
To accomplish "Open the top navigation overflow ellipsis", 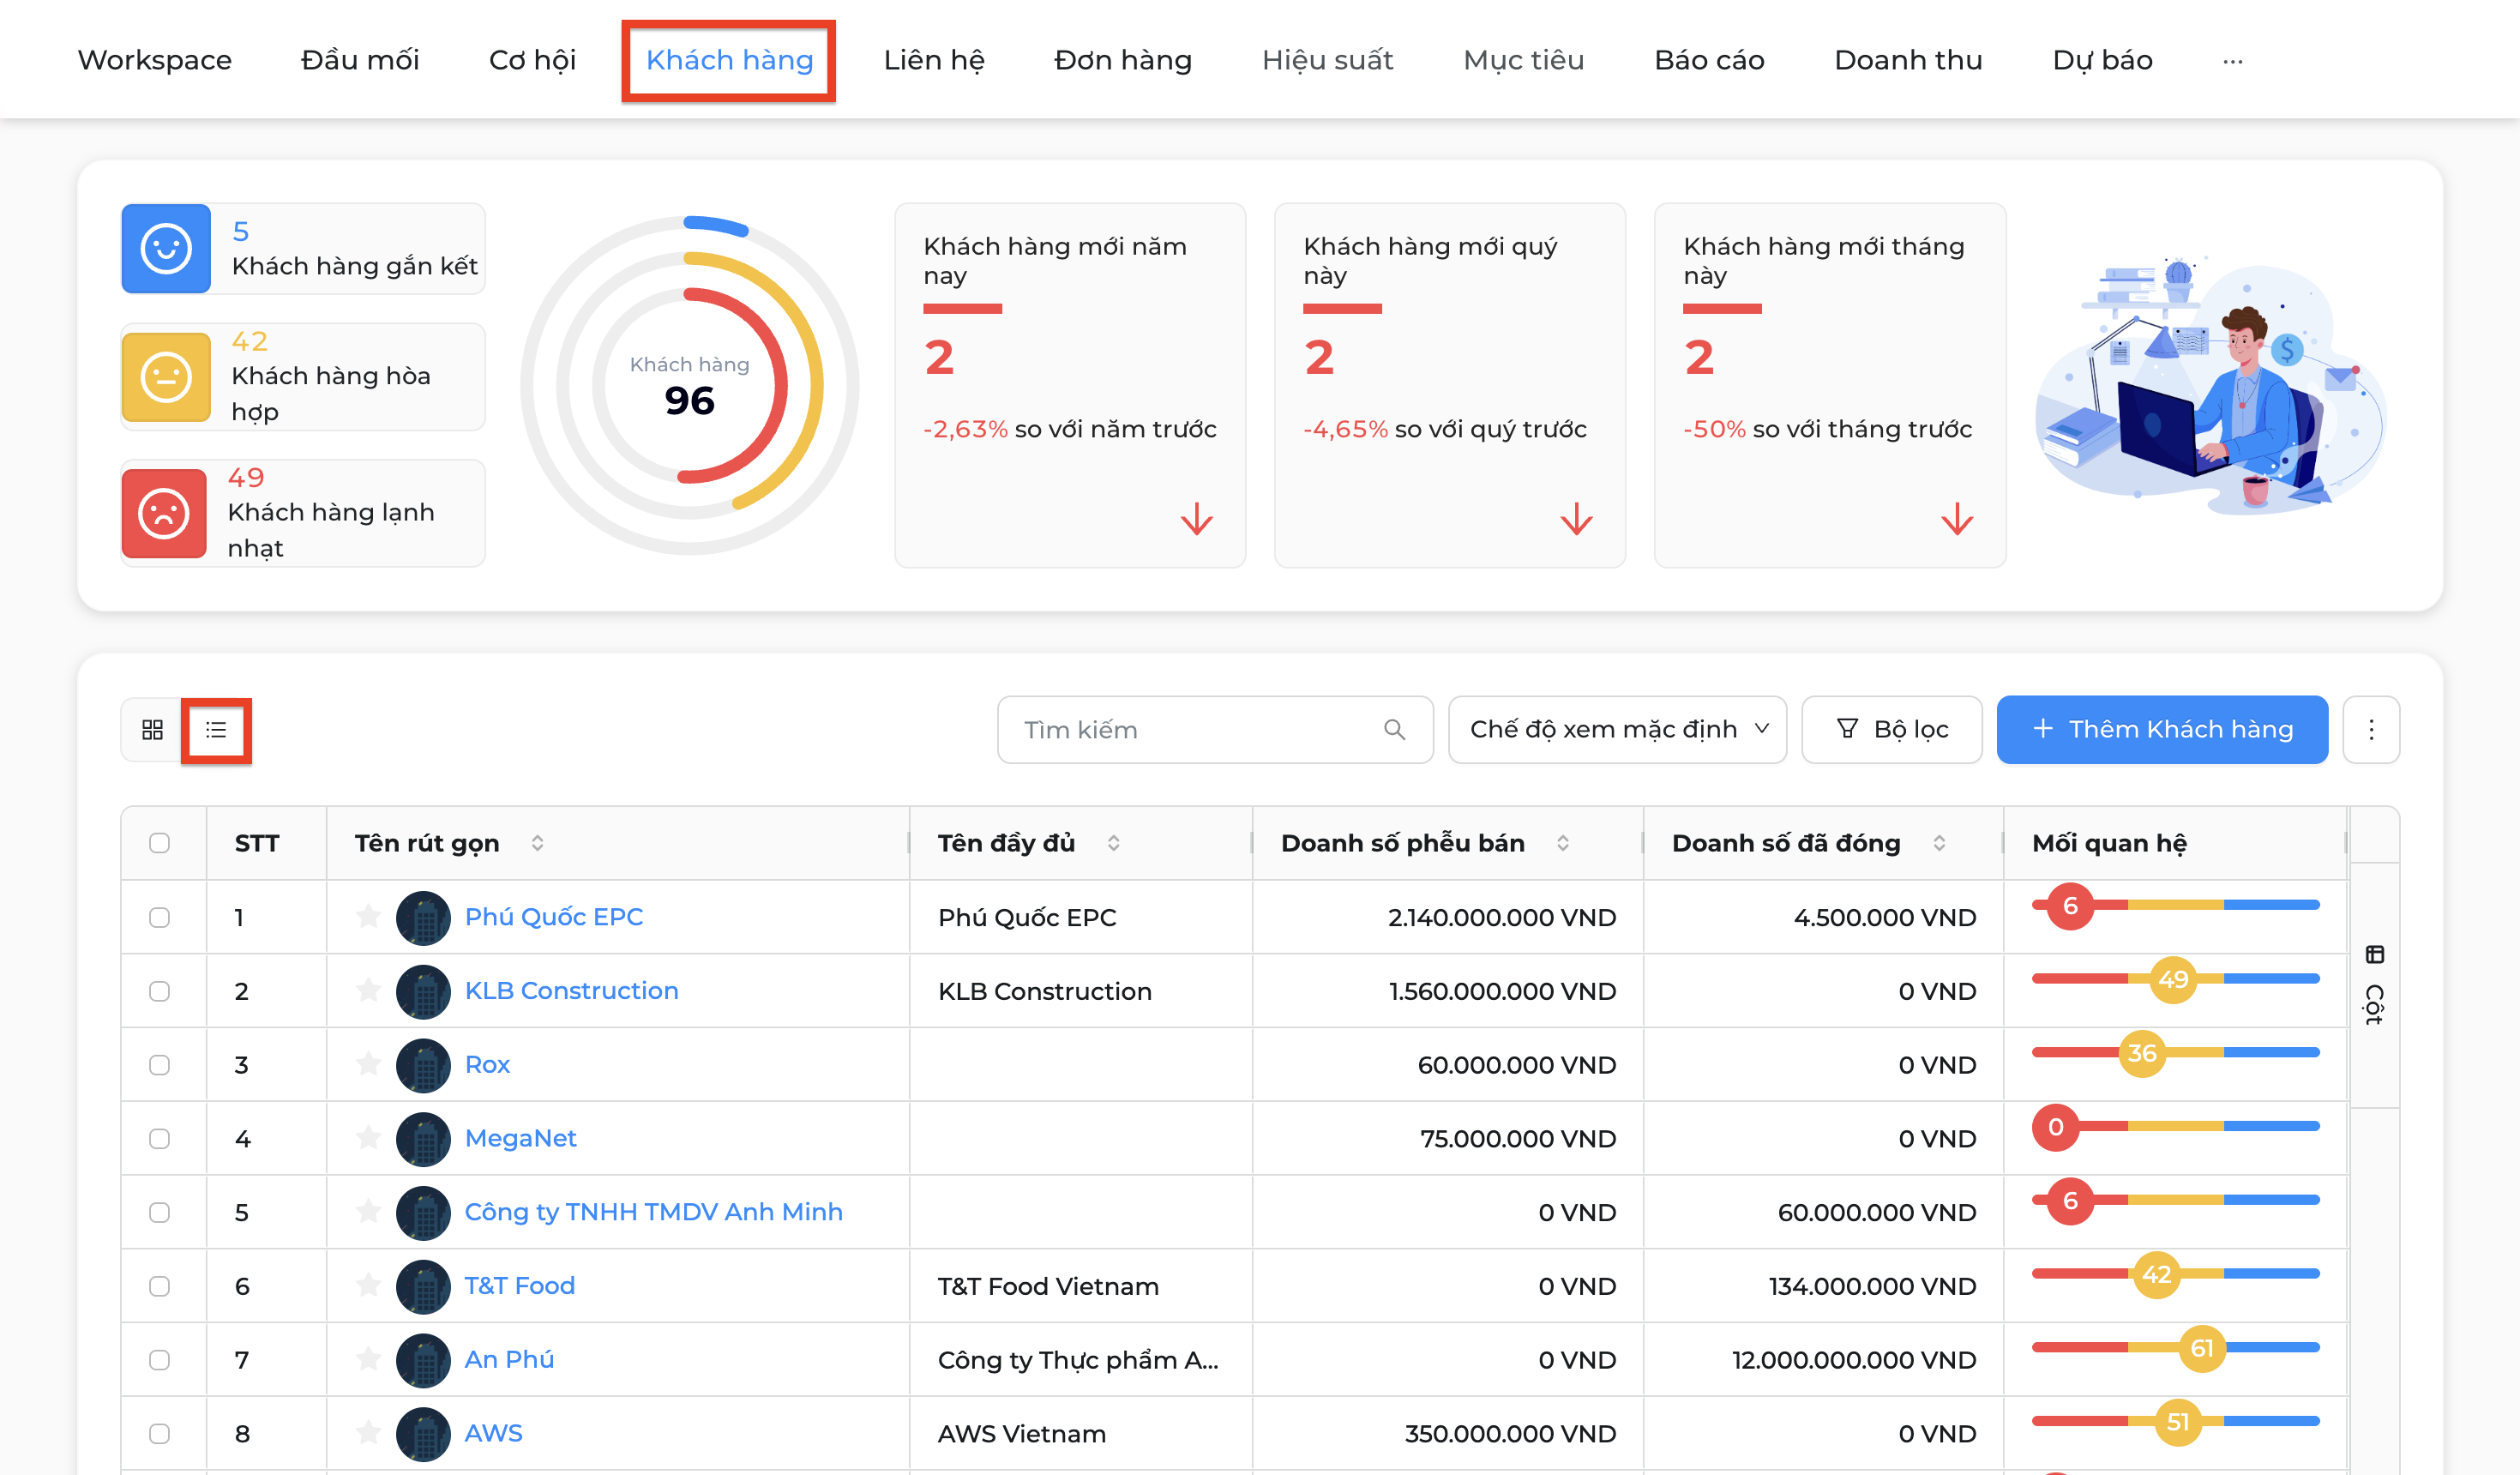I will (x=2232, y=61).
